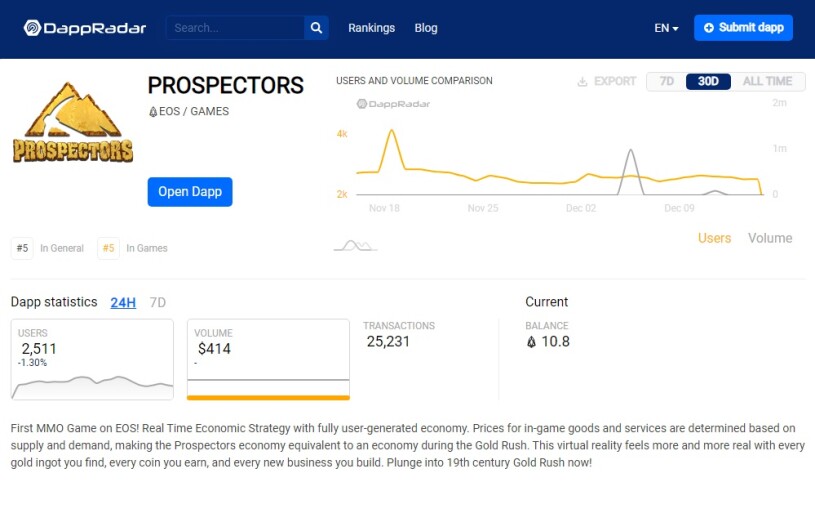Switch Dapp statistics to 7D tab
This screenshot has height=509, width=815.
[x=157, y=303]
